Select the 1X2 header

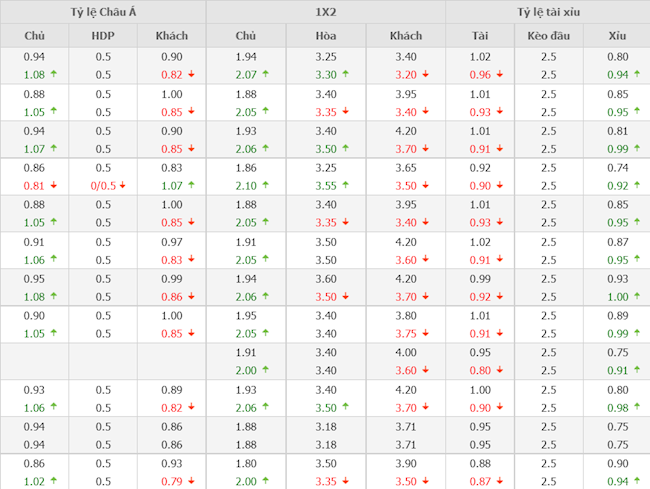point(325,12)
